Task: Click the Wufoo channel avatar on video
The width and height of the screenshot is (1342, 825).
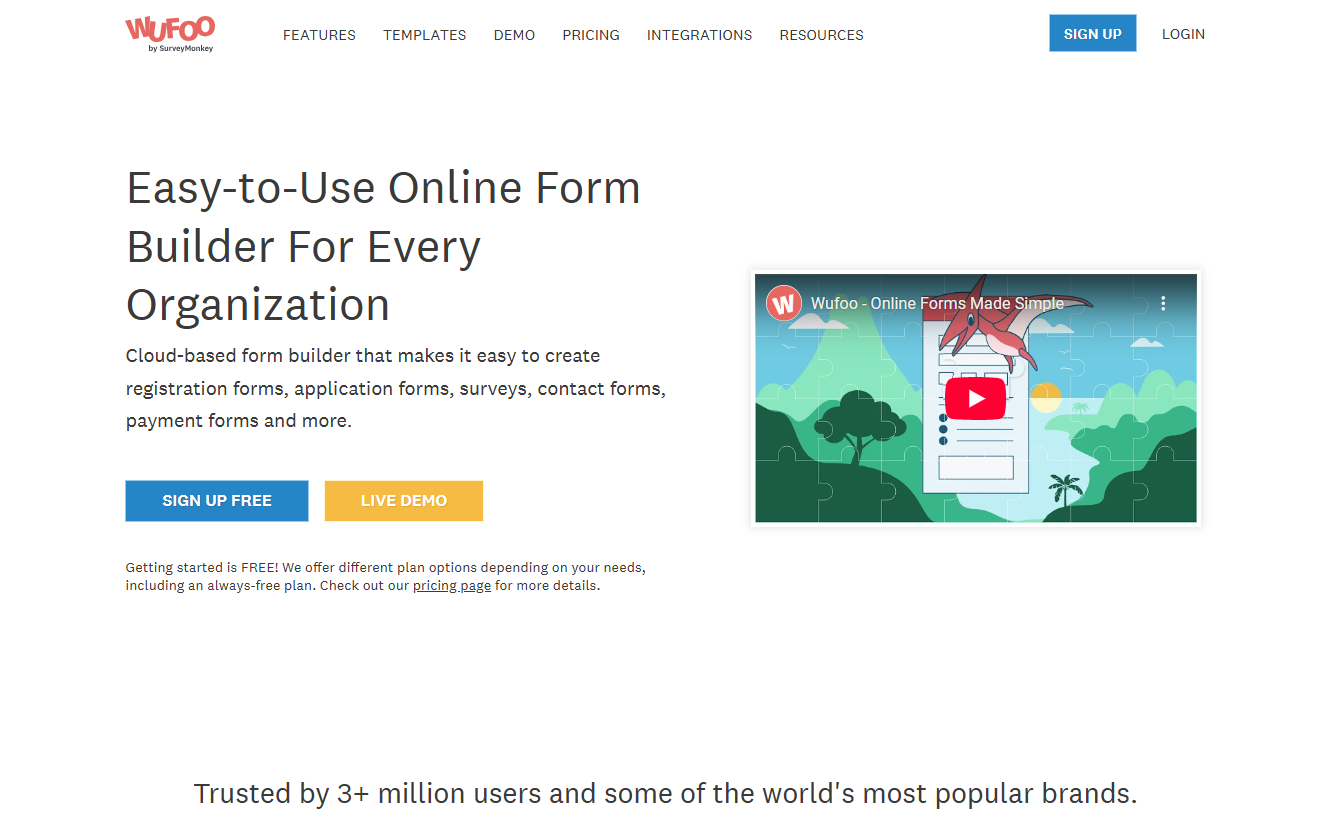Action: click(784, 303)
